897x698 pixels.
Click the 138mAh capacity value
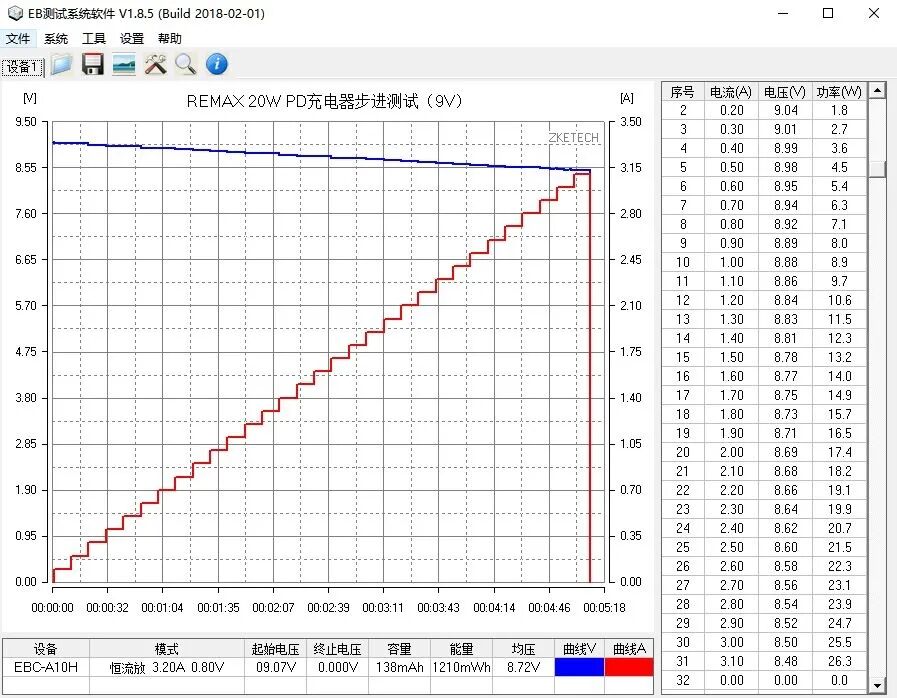tap(399, 667)
